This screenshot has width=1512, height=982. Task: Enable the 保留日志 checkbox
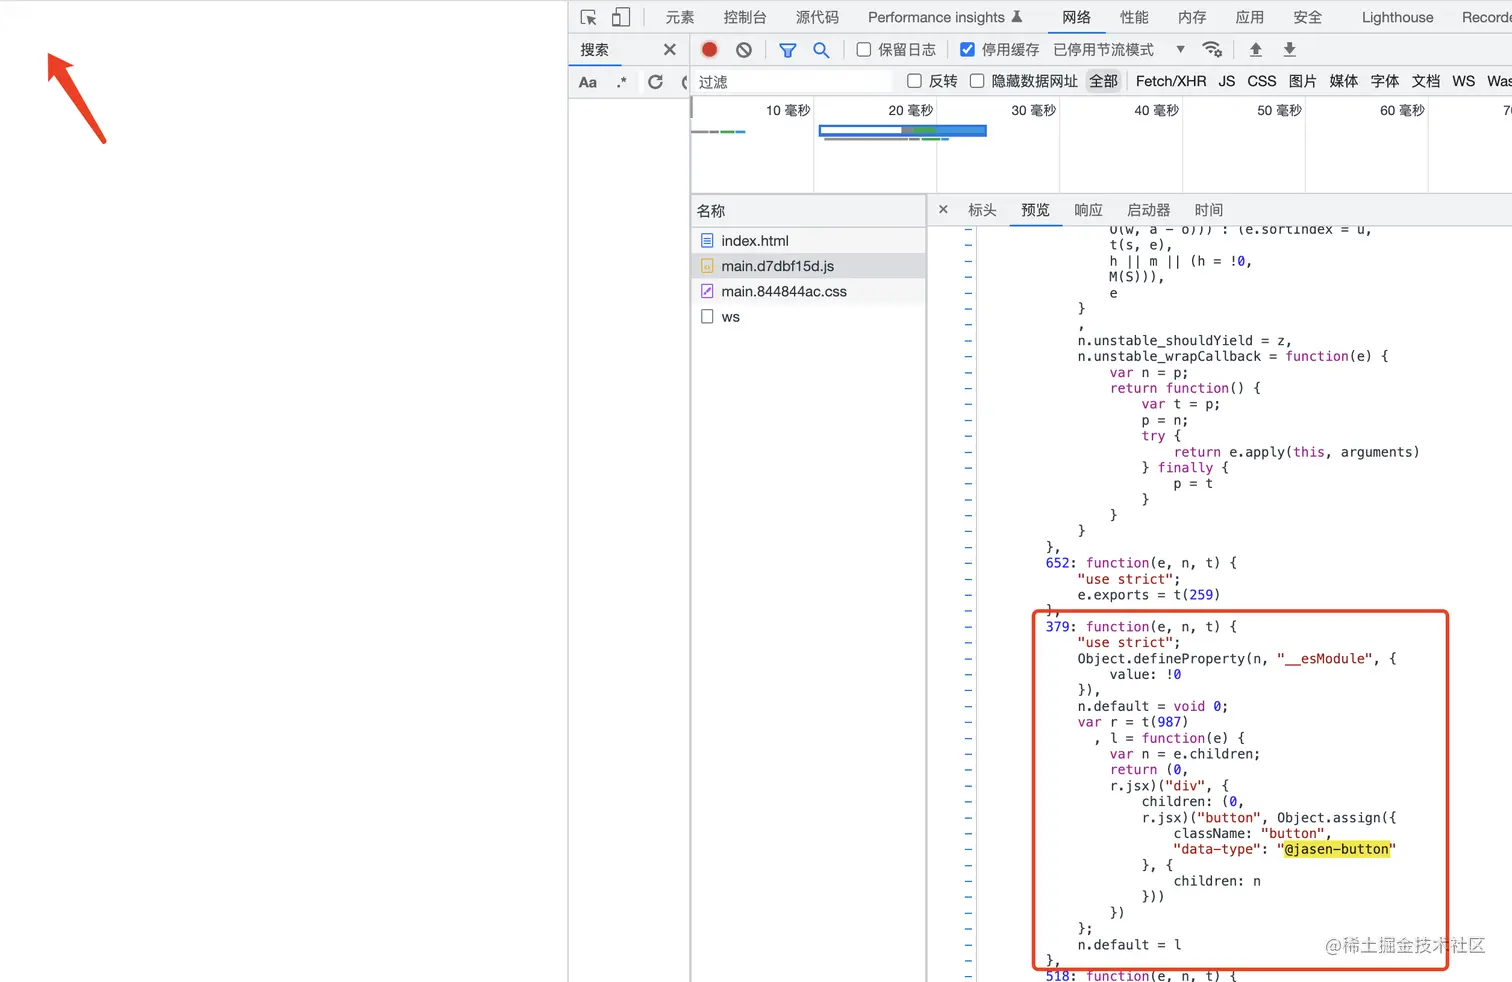tap(864, 49)
